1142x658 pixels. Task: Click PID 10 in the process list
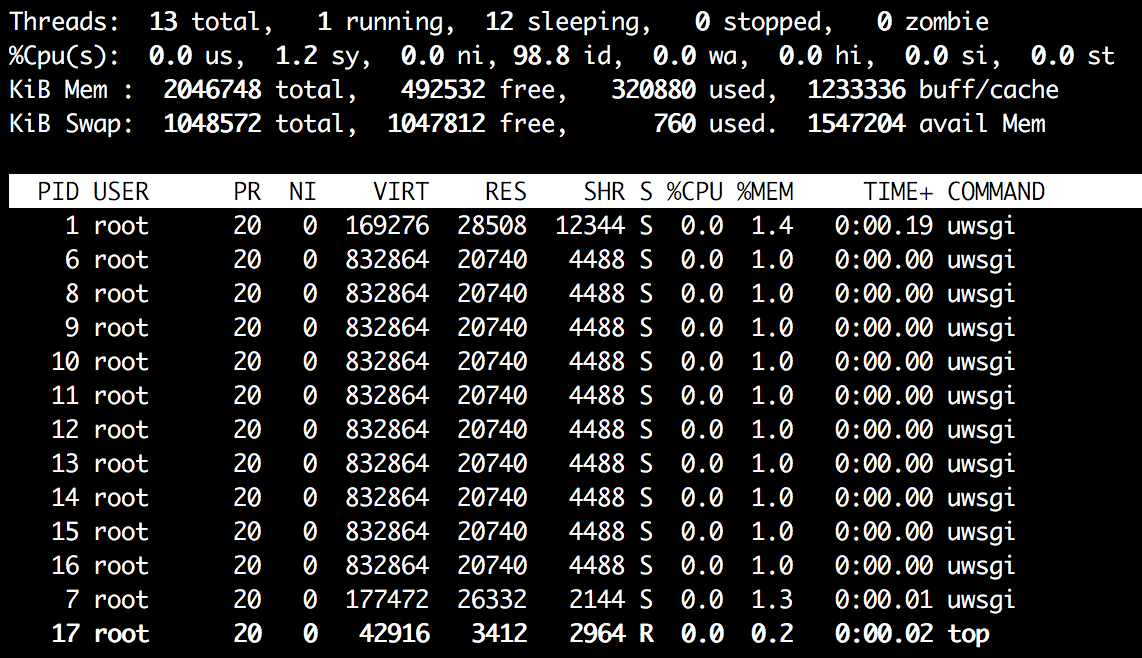coord(65,361)
